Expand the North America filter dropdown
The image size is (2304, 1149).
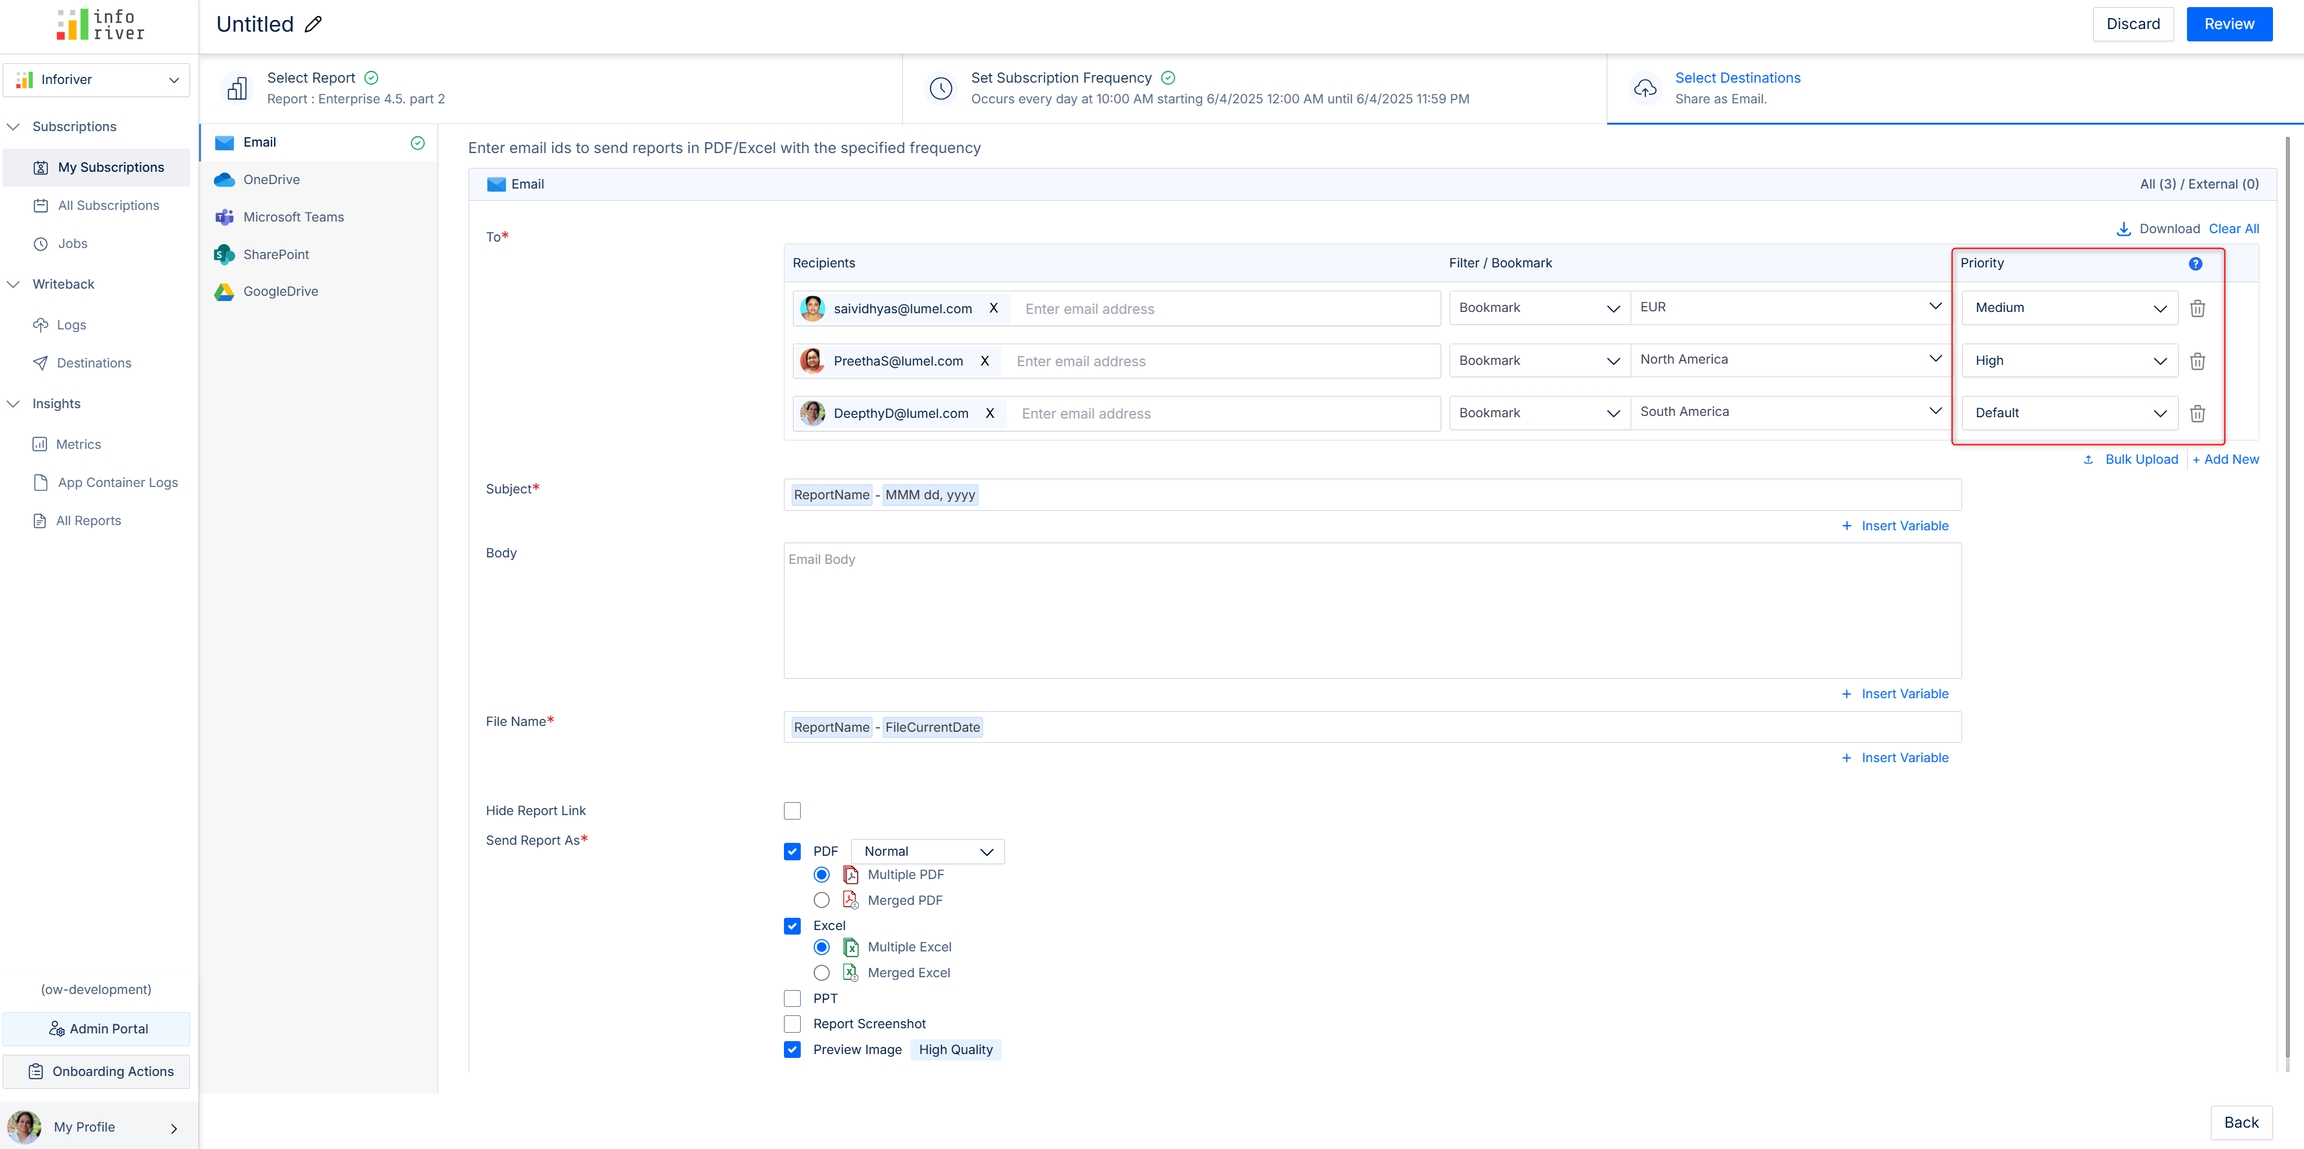pyautogui.click(x=1789, y=360)
